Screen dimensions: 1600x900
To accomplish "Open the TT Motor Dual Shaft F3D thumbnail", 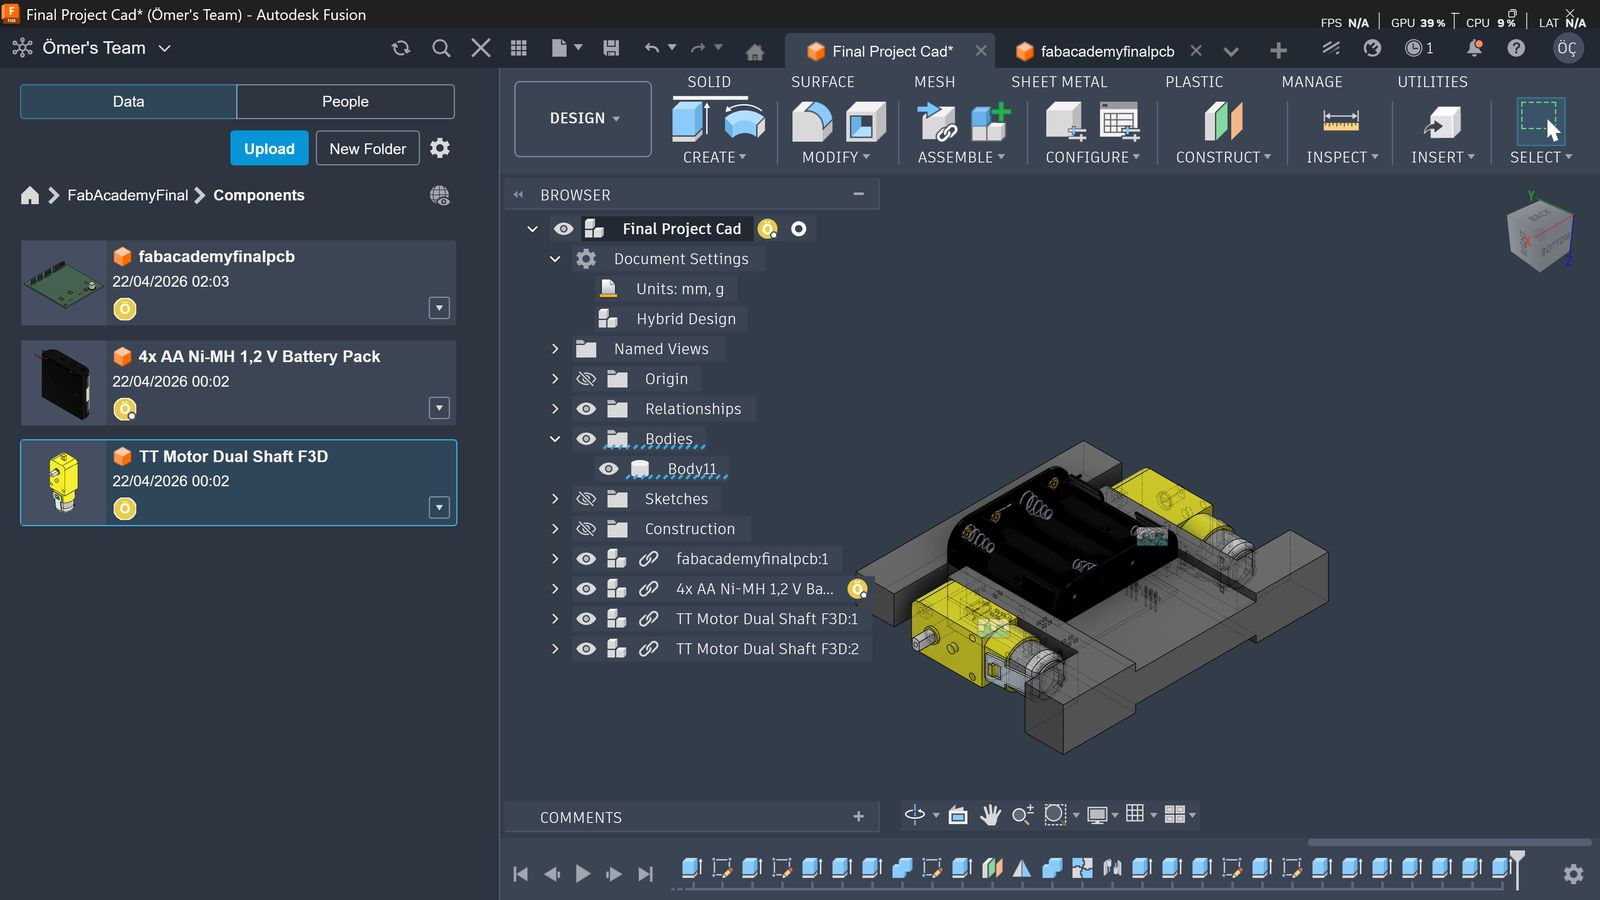I will (x=63, y=482).
